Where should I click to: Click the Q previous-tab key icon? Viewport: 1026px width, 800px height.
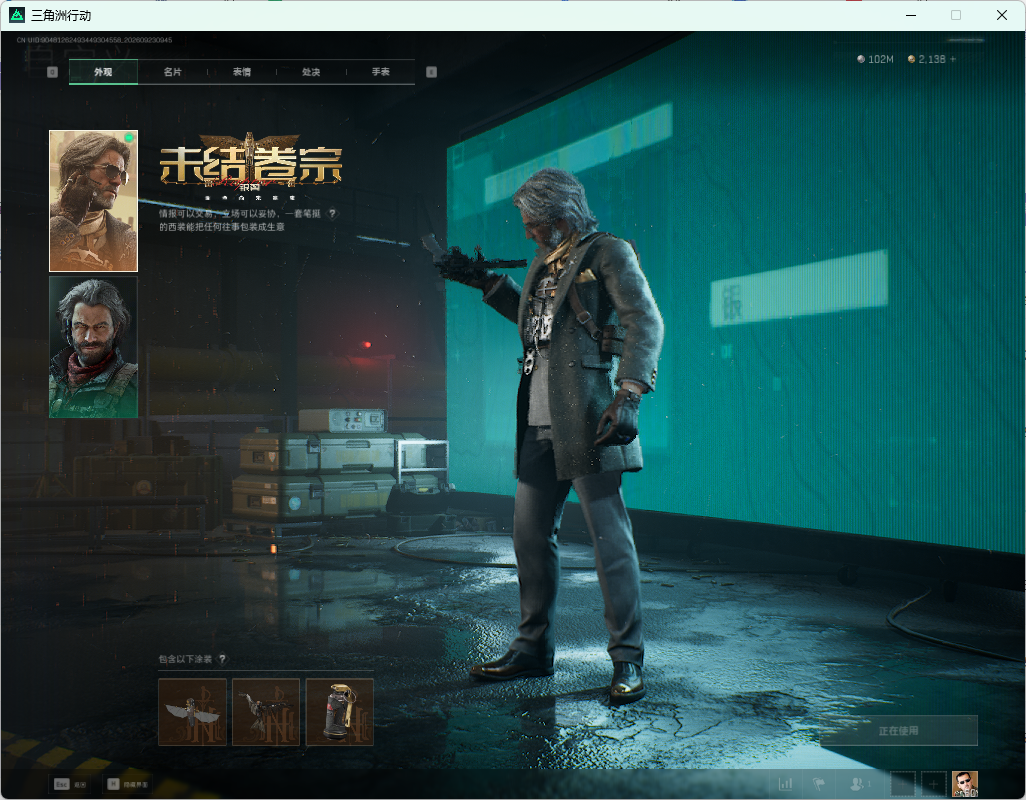pos(52,72)
